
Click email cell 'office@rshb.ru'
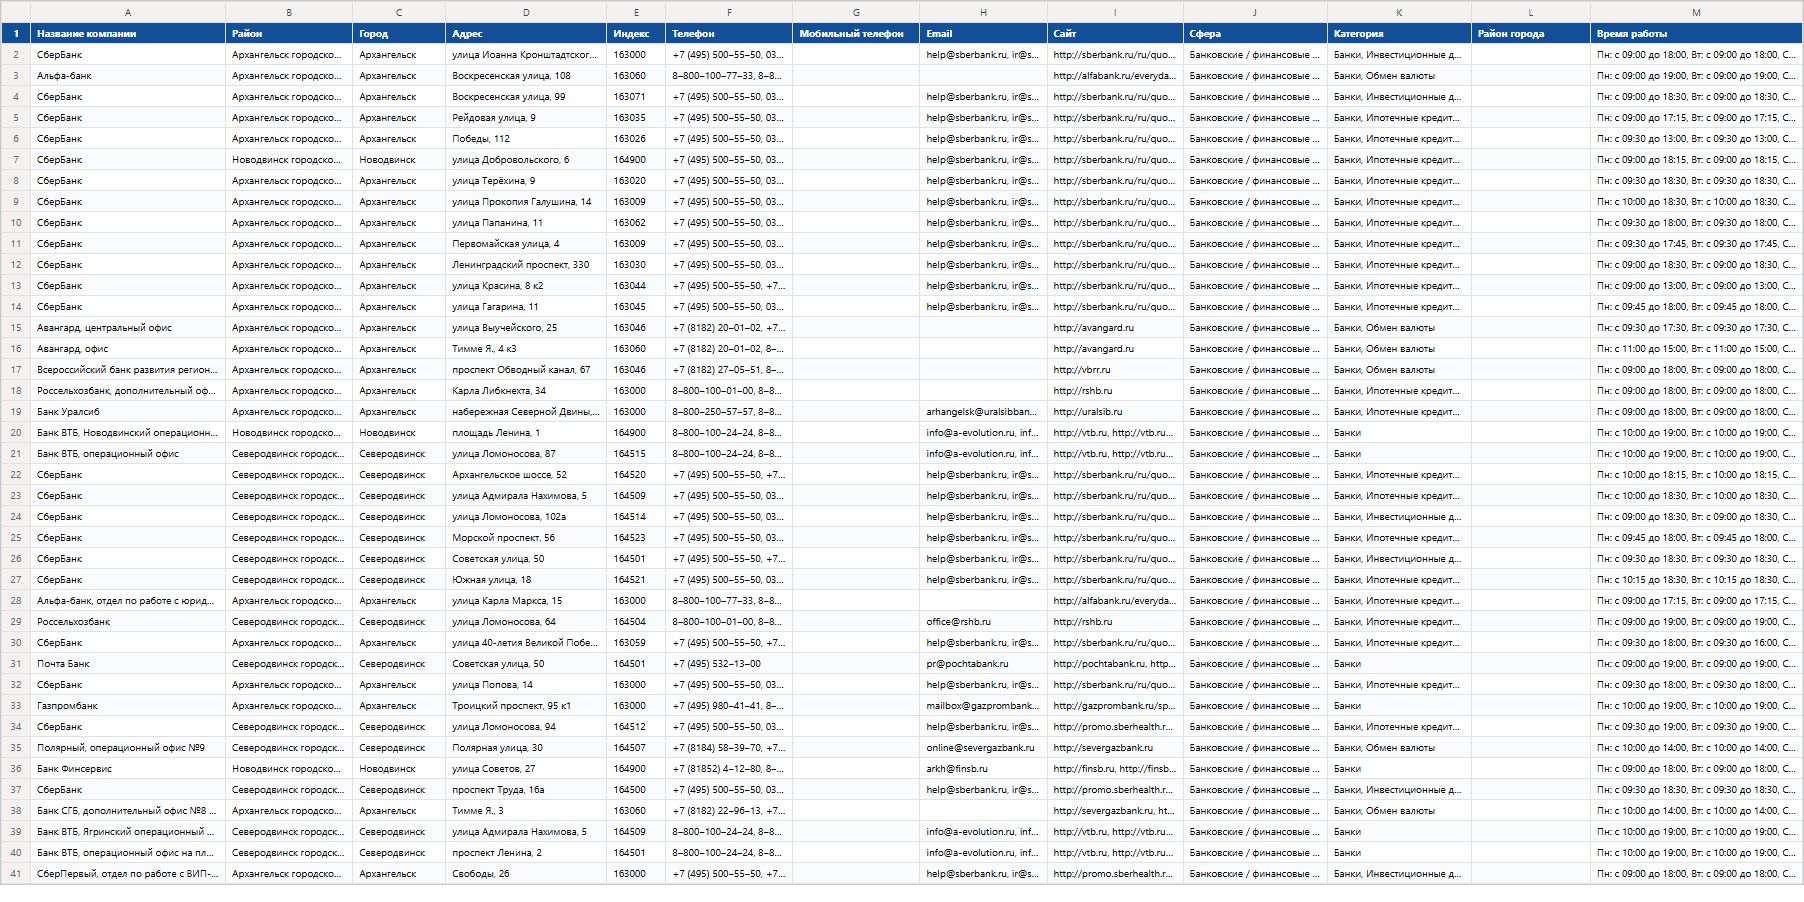point(983,622)
